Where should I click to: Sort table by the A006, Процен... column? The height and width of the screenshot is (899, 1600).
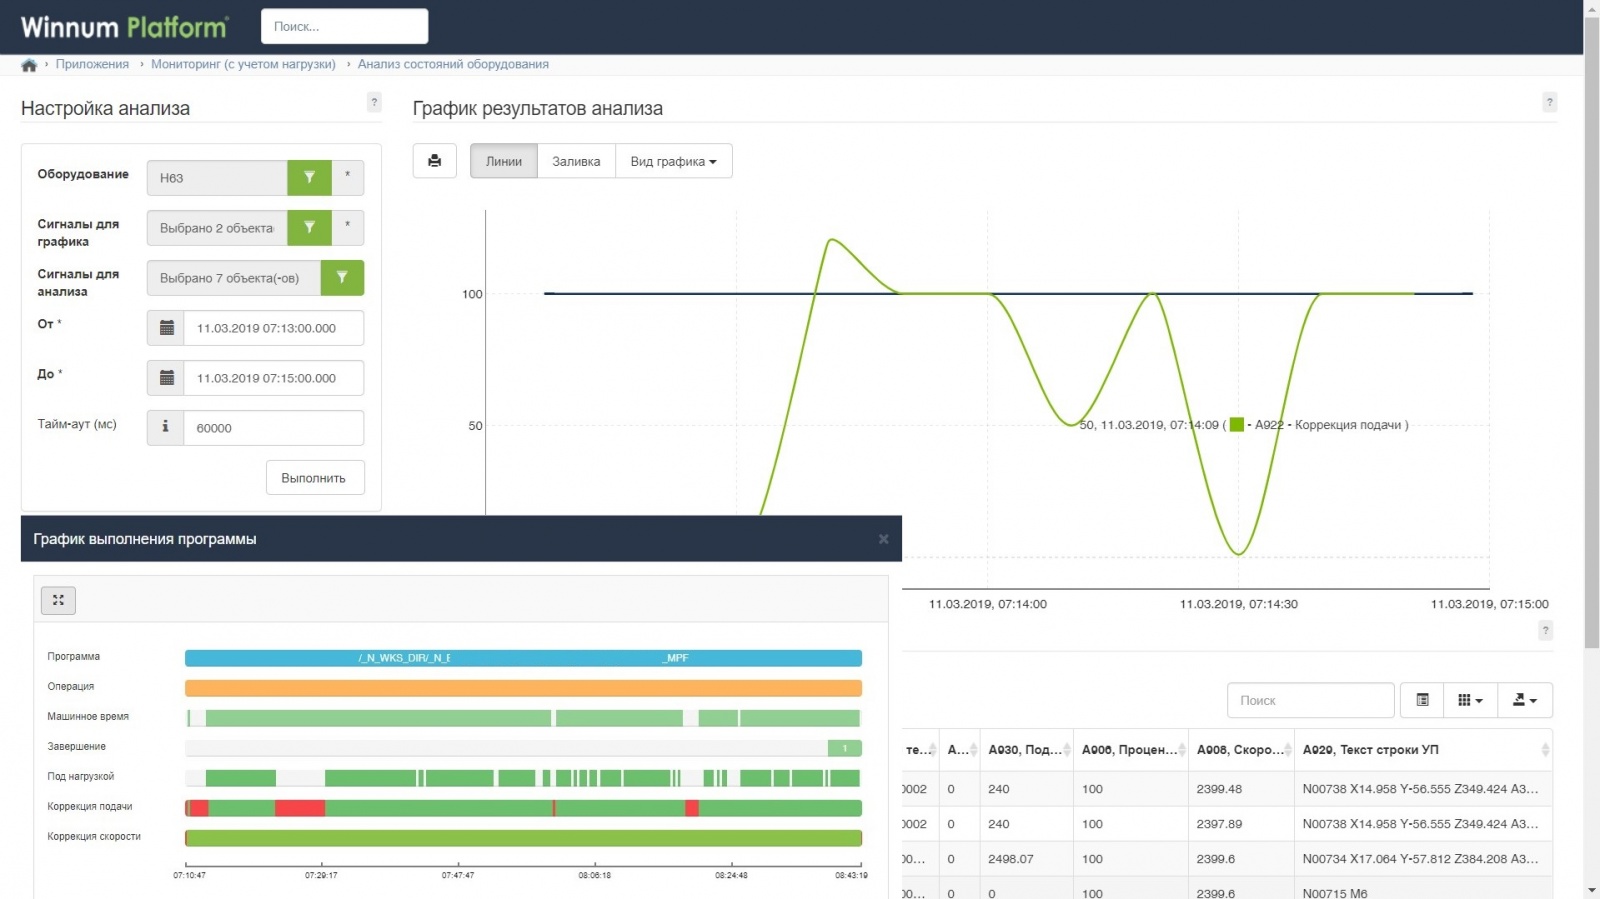tap(1131, 750)
